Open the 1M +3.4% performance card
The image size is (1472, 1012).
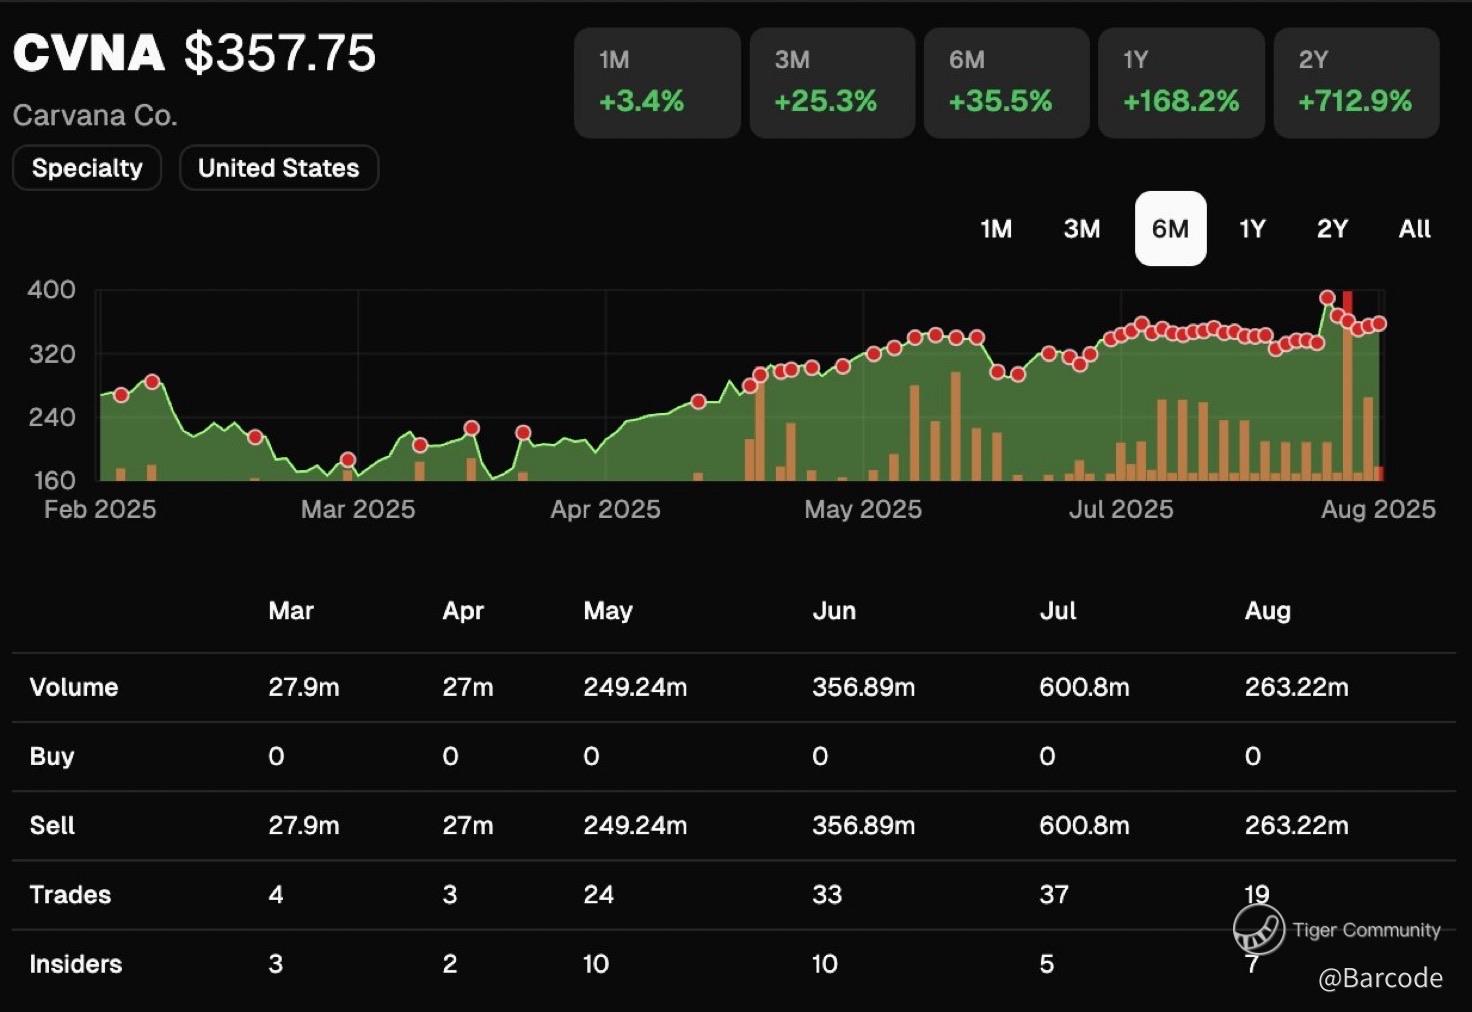point(657,83)
